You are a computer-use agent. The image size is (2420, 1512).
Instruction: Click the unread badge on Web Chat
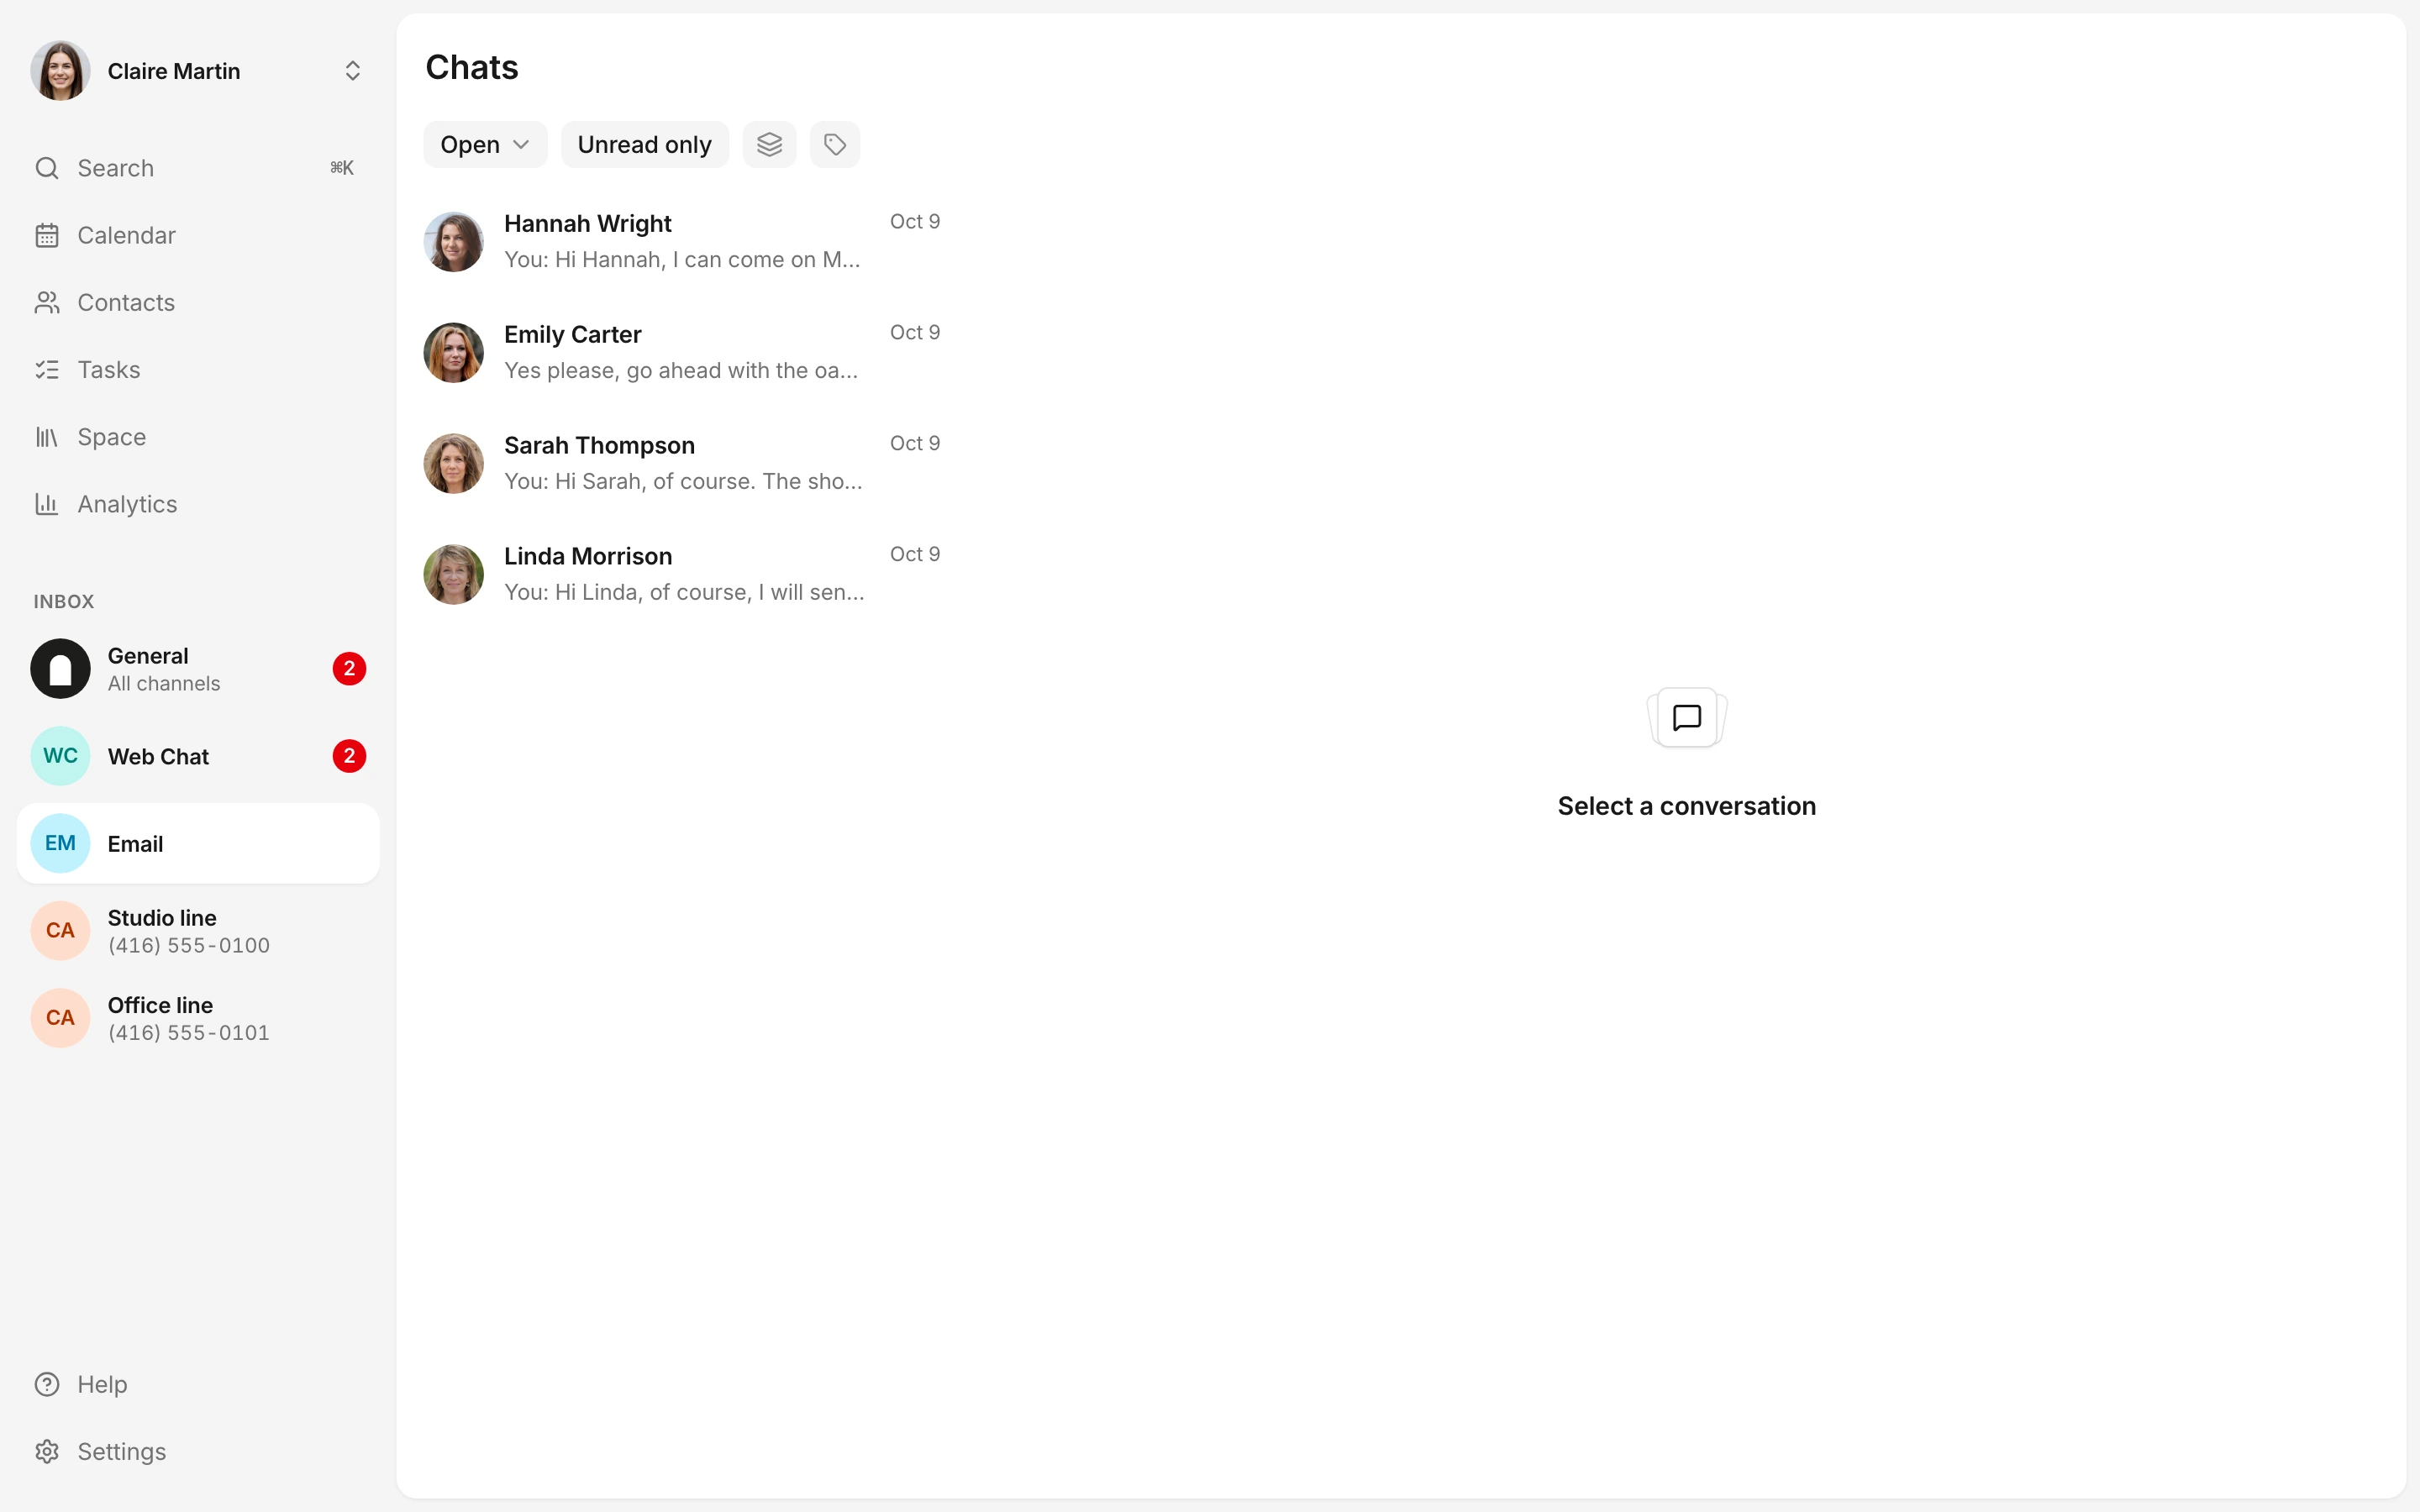[x=349, y=756]
